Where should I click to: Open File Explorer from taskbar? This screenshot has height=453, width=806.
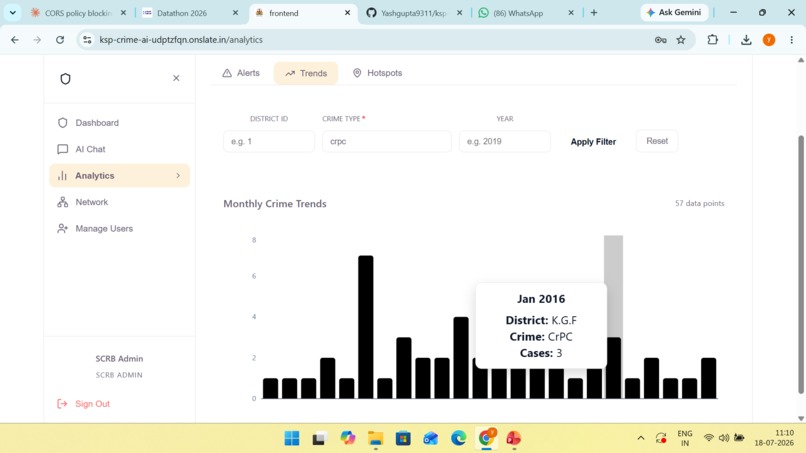[375, 438]
